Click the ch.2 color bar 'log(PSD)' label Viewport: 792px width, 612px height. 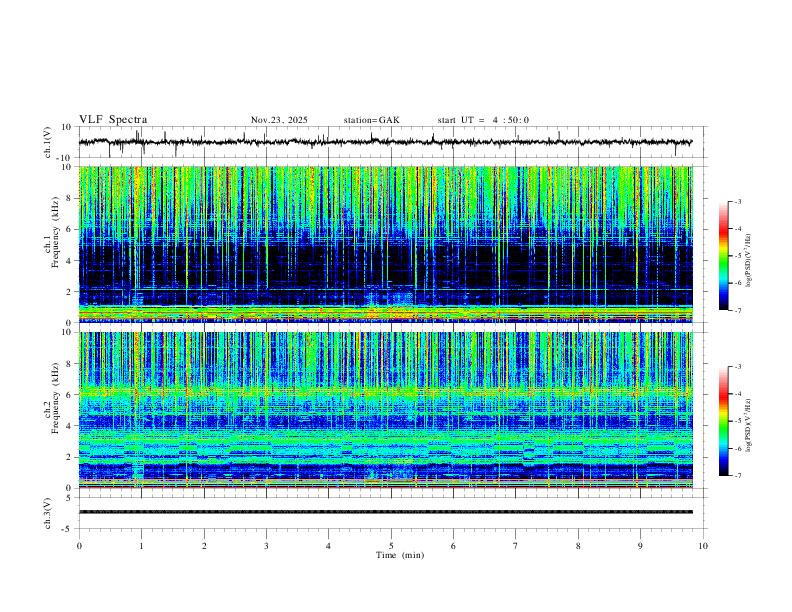click(x=748, y=425)
